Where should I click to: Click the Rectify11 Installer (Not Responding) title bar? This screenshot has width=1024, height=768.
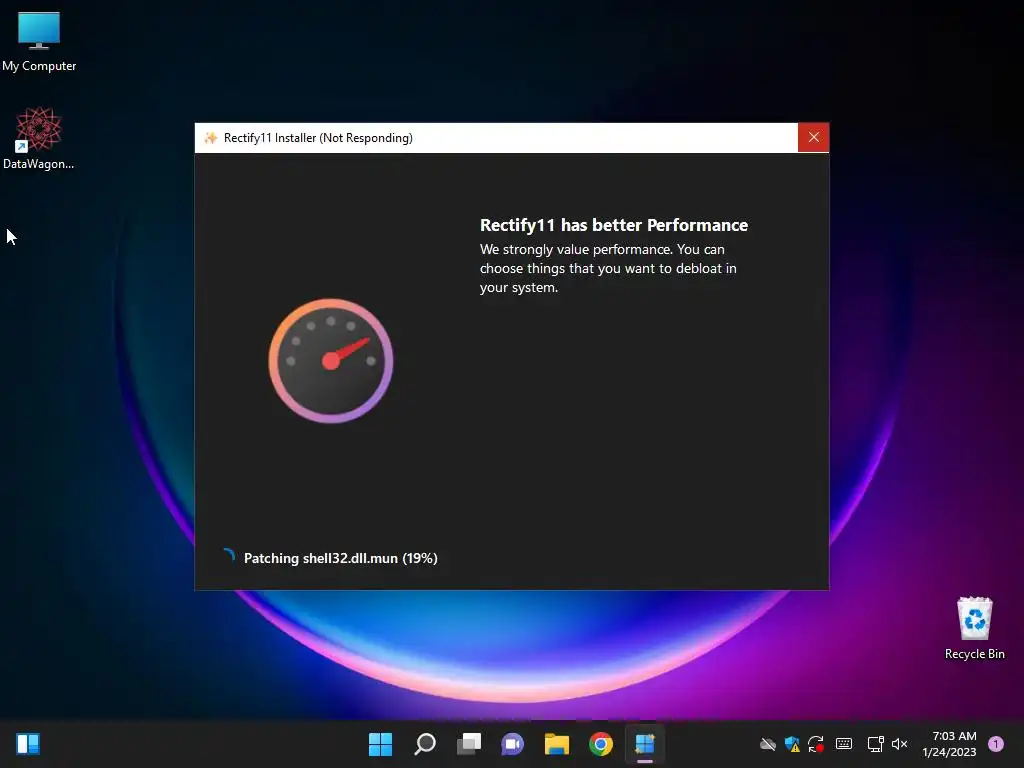coord(496,138)
